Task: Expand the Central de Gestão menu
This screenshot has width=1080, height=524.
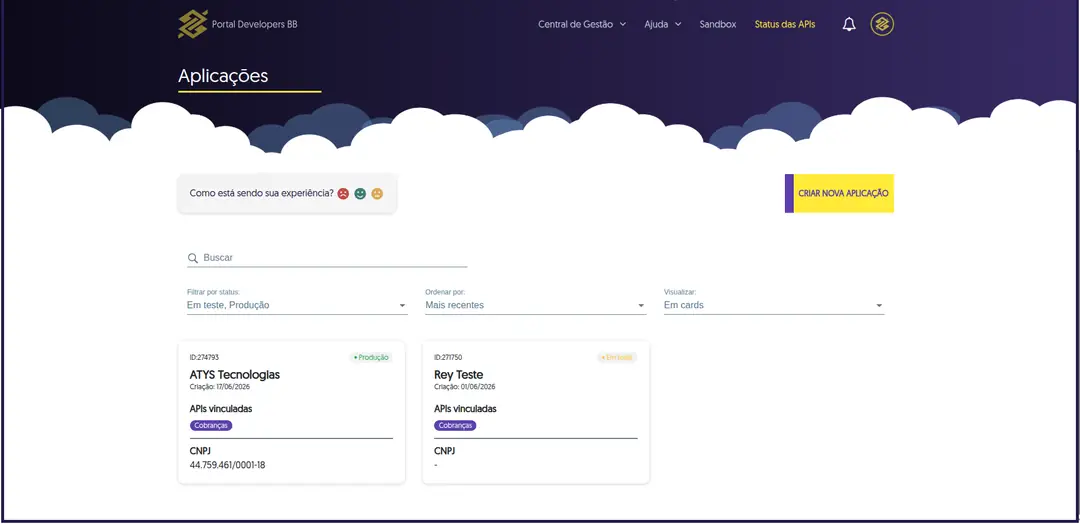Action: [582, 24]
